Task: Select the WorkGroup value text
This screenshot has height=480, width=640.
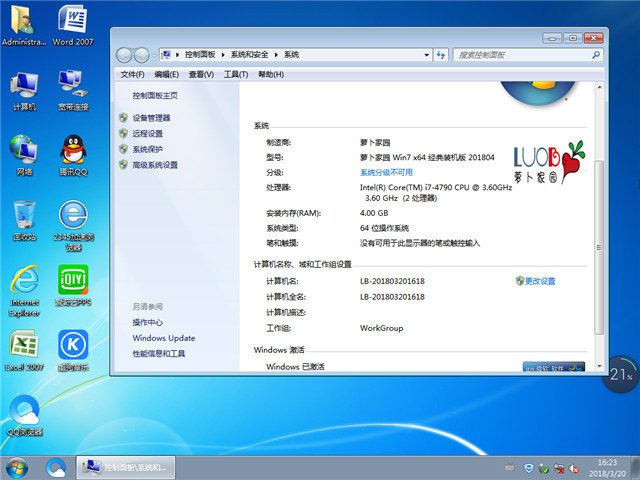Action: 381,328
